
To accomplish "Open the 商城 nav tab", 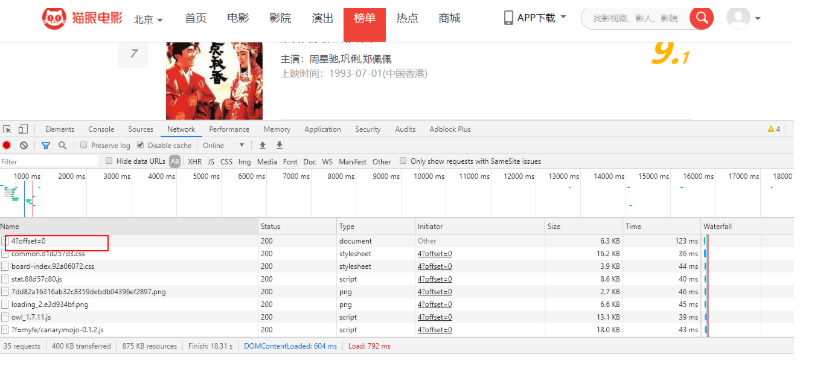I will 449,19.
